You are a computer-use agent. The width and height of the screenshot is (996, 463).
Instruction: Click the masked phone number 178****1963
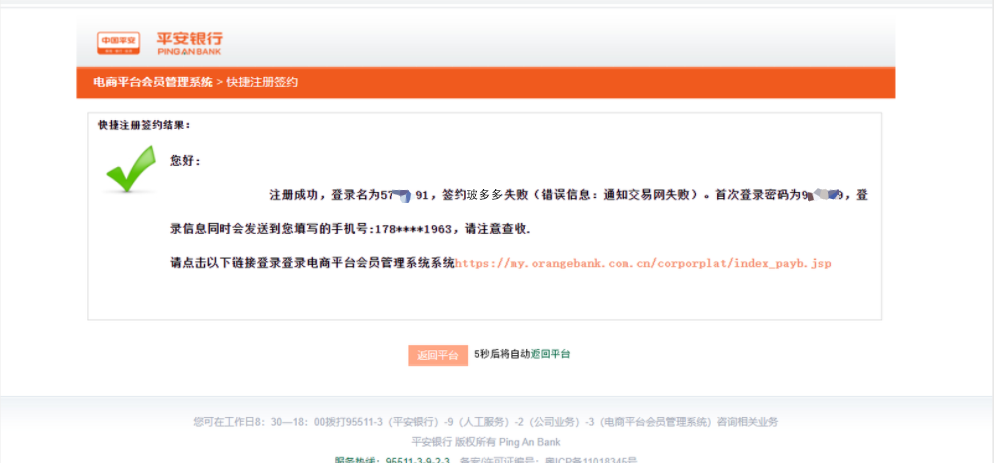pos(415,229)
